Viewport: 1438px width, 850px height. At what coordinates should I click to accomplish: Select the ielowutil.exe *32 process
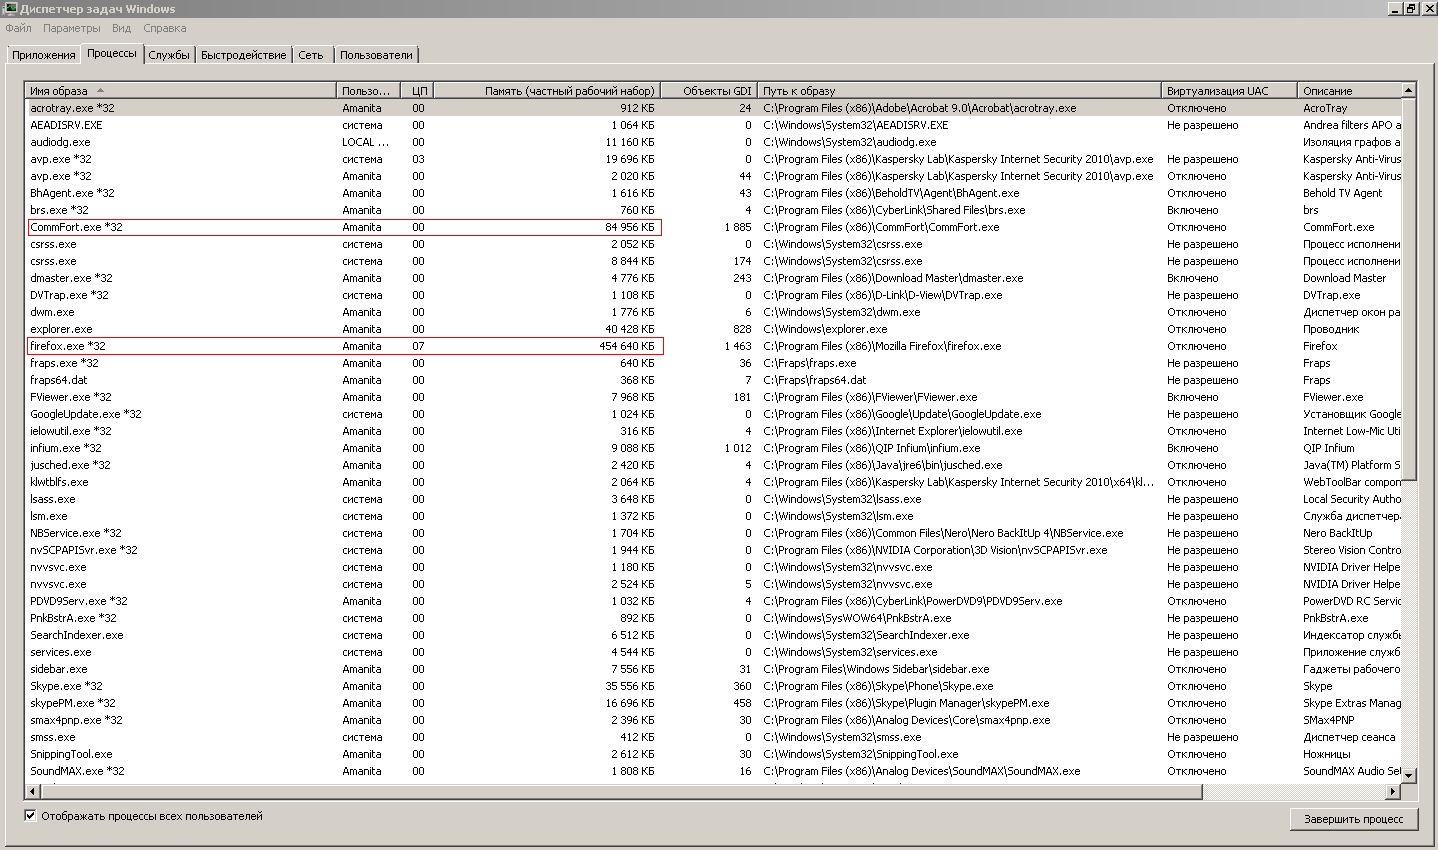(714, 431)
